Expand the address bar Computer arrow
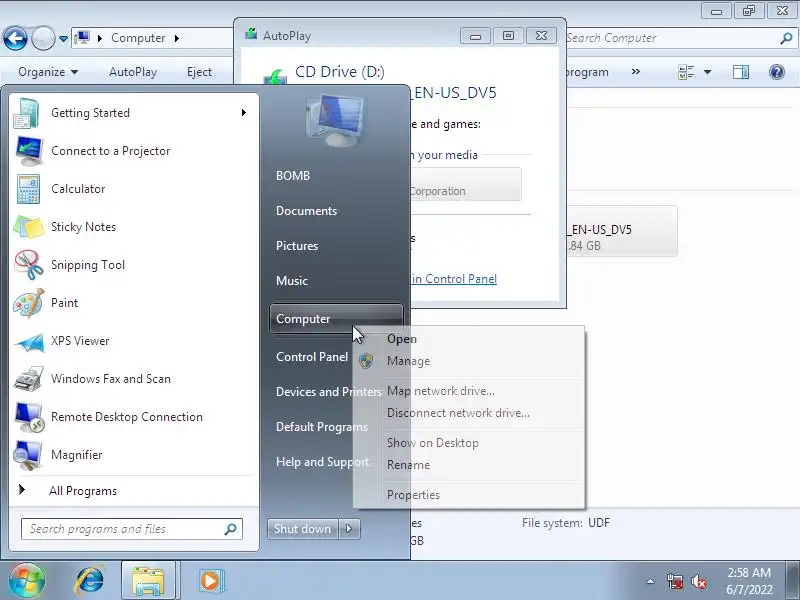 (x=177, y=38)
